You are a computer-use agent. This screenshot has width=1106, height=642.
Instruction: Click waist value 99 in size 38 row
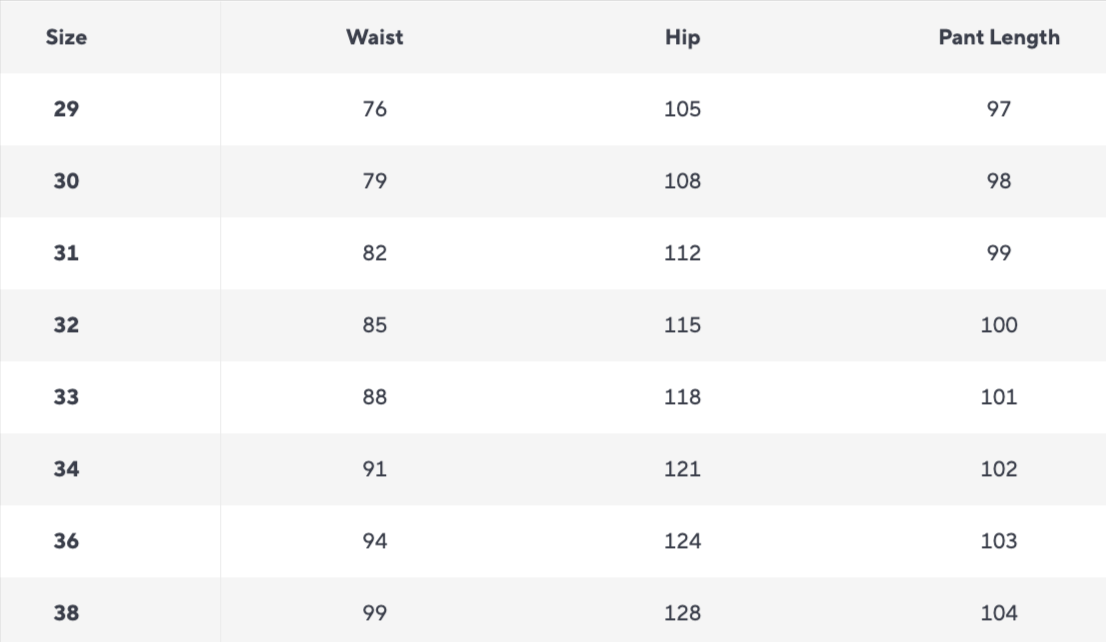[x=374, y=613]
